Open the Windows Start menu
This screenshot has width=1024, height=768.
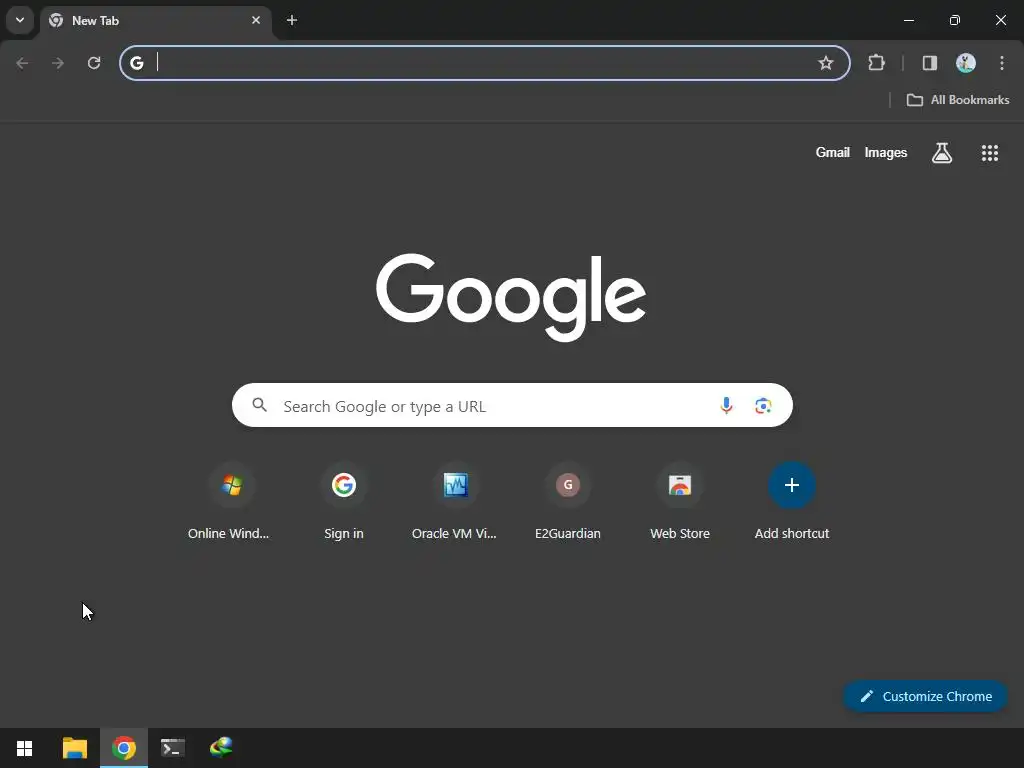pyautogui.click(x=25, y=748)
